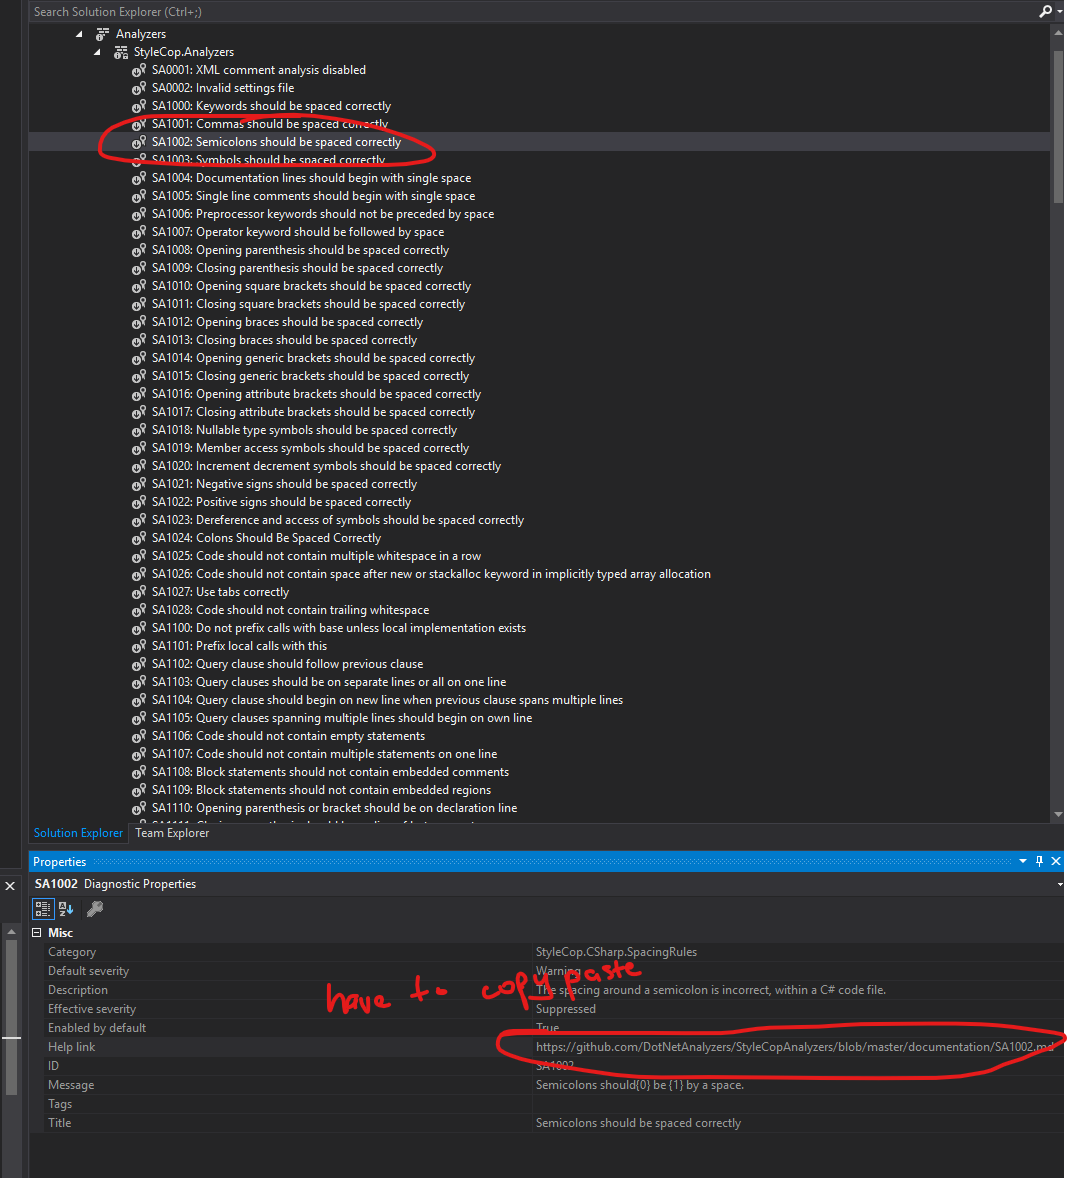Select SA1018: Nullable type symbols rule
Screen dimensions: 1069x1178
(x=304, y=430)
